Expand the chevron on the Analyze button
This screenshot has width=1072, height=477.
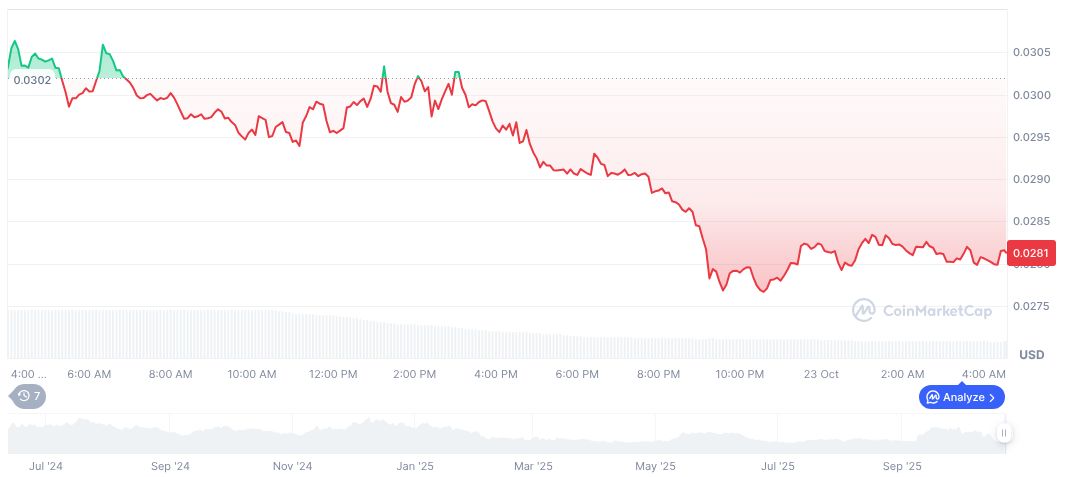[992, 397]
